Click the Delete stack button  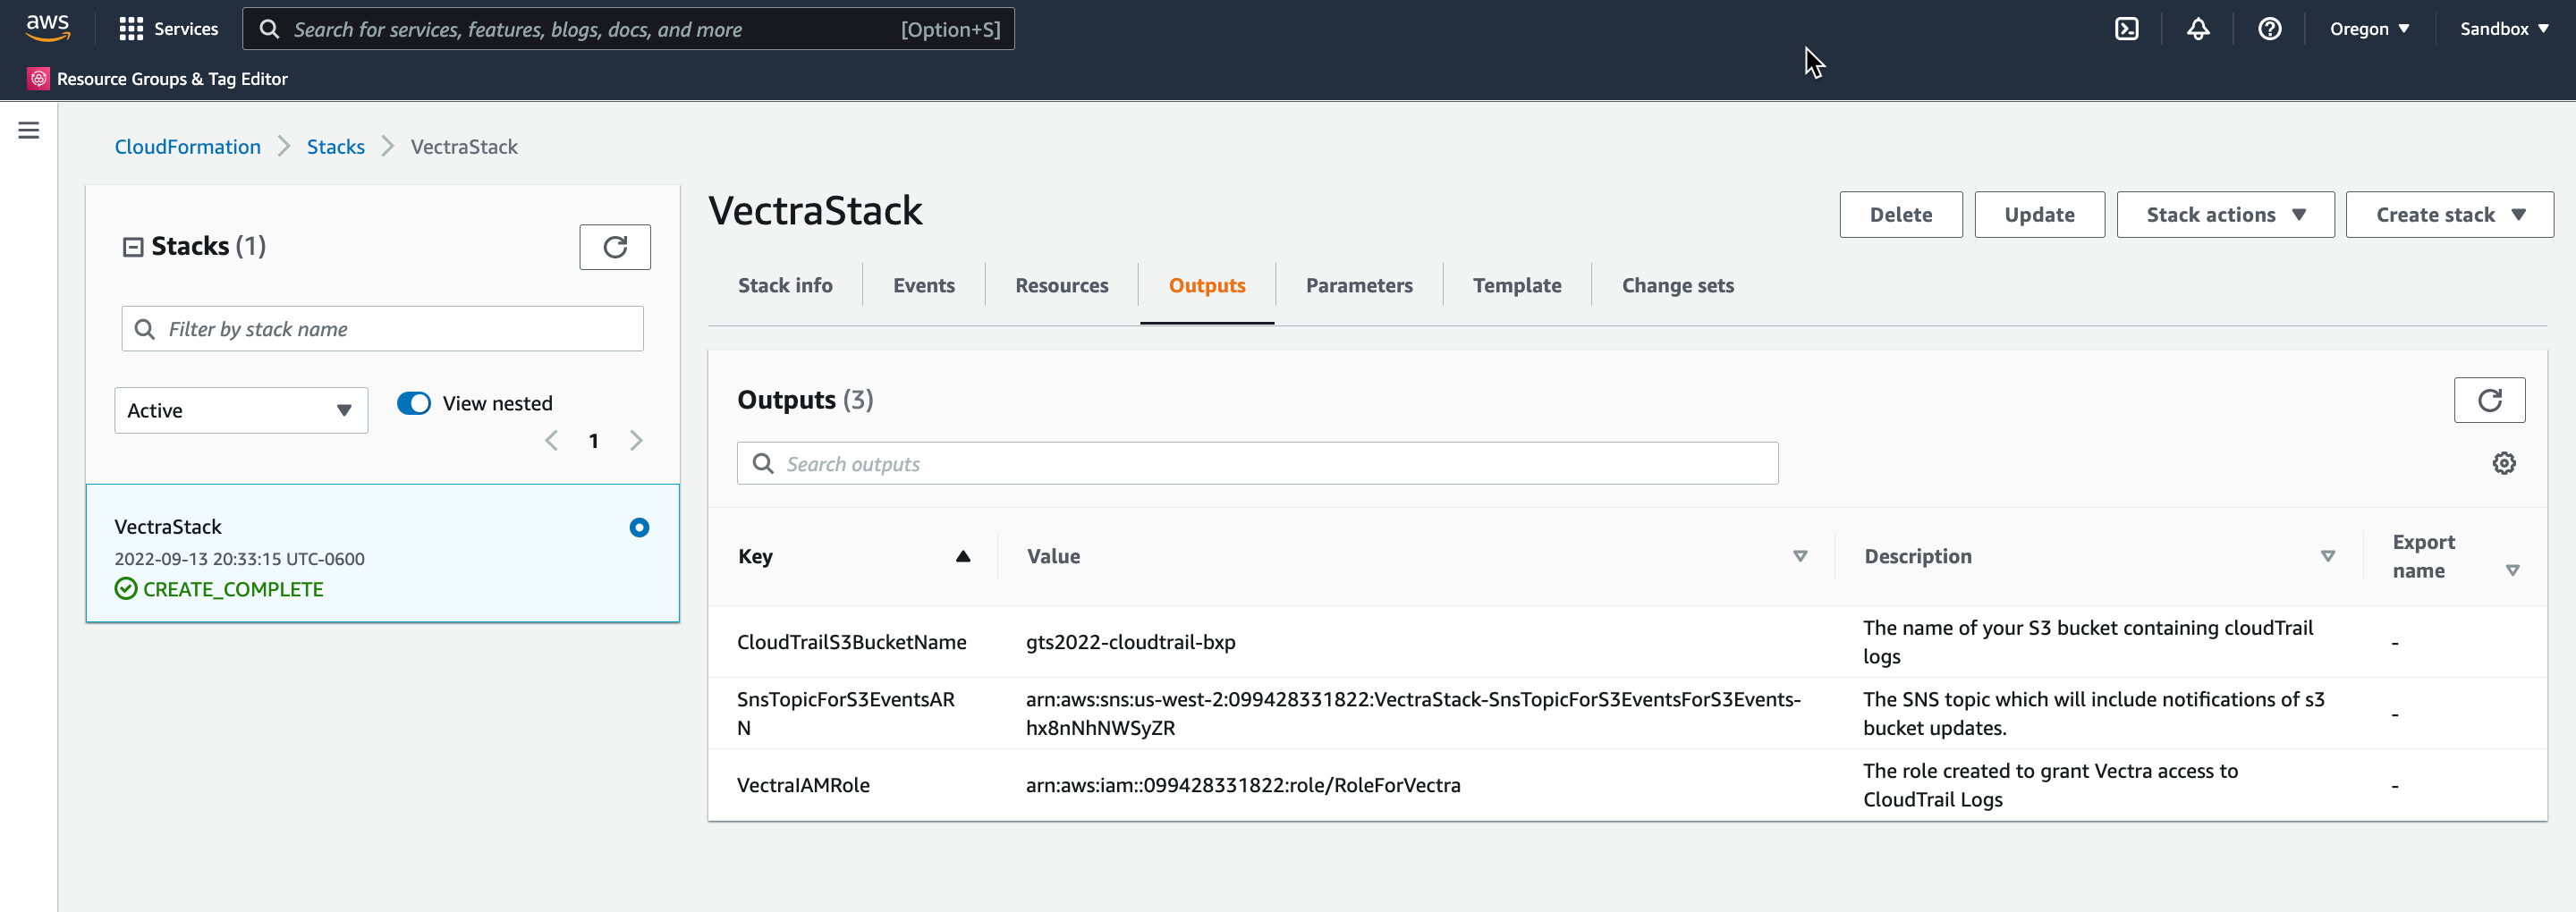[1900, 215]
